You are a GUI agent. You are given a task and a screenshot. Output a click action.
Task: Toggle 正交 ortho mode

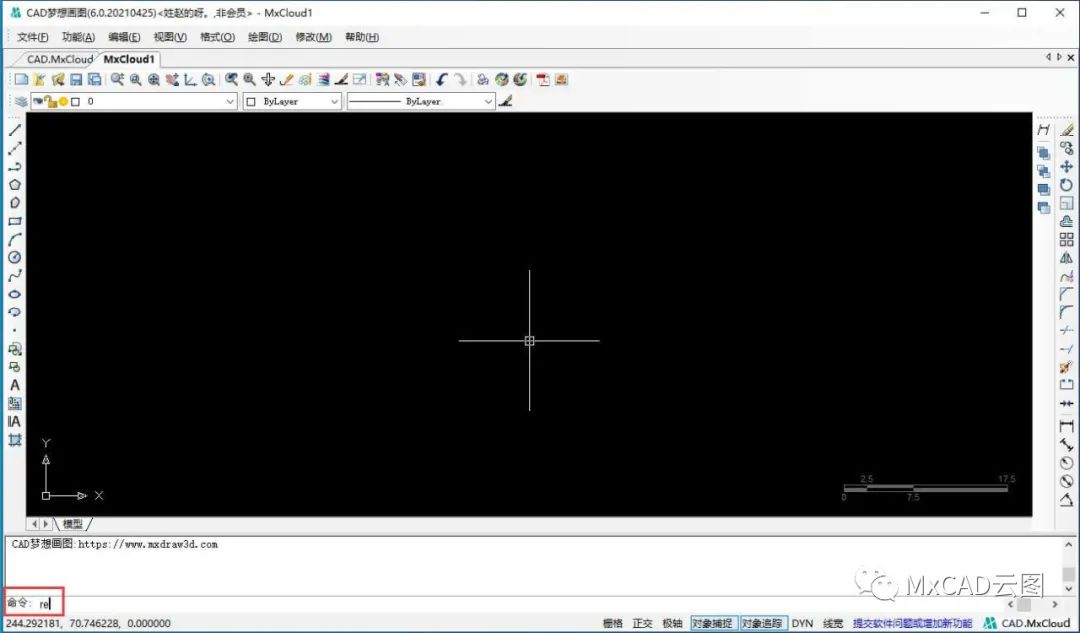(642, 623)
